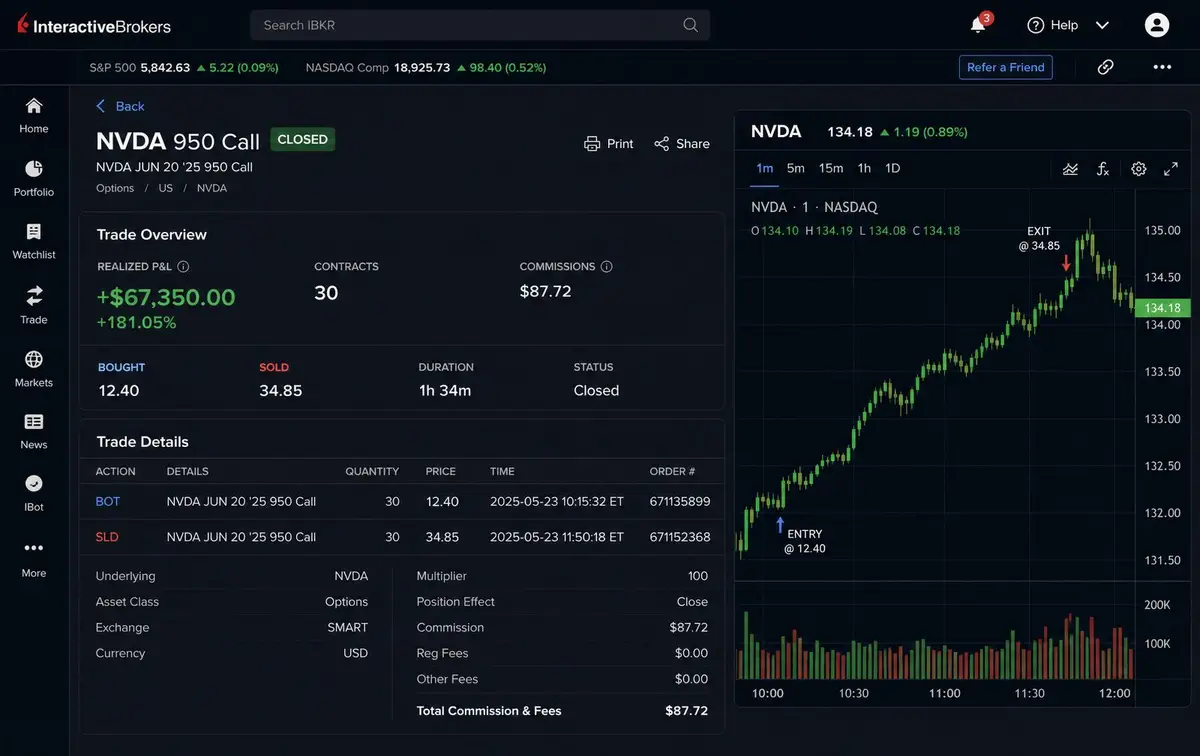
Task: Open the user account avatar
Action: [1157, 25]
